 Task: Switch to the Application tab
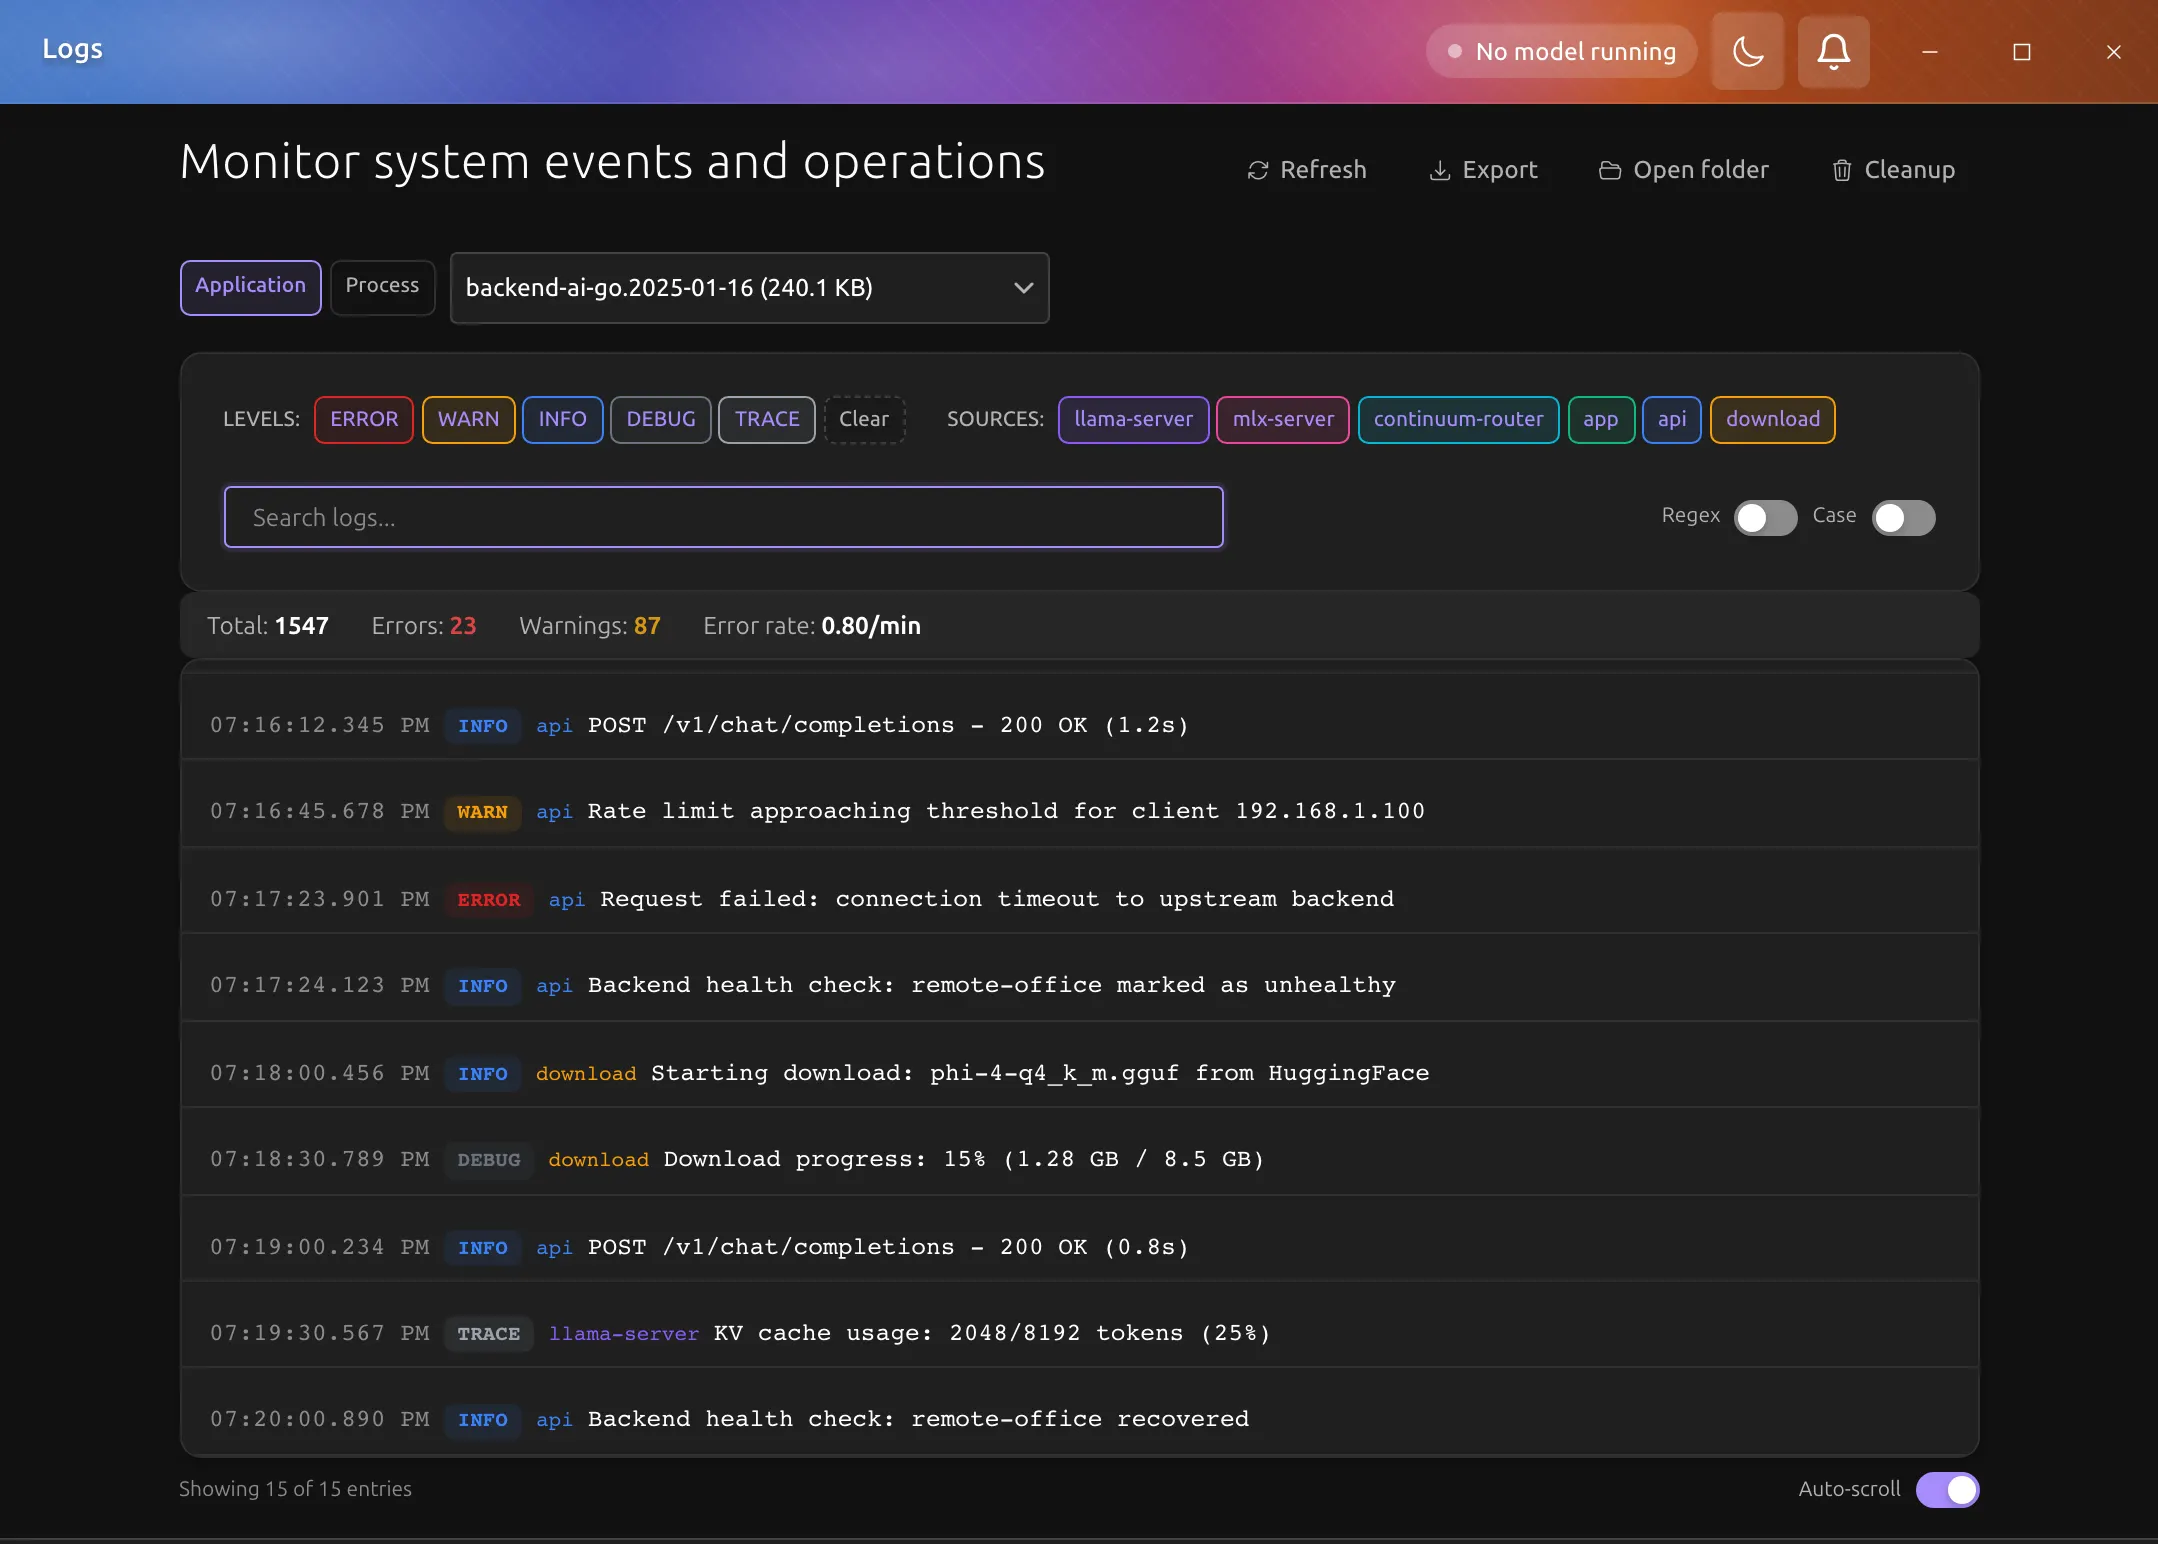pyautogui.click(x=251, y=287)
